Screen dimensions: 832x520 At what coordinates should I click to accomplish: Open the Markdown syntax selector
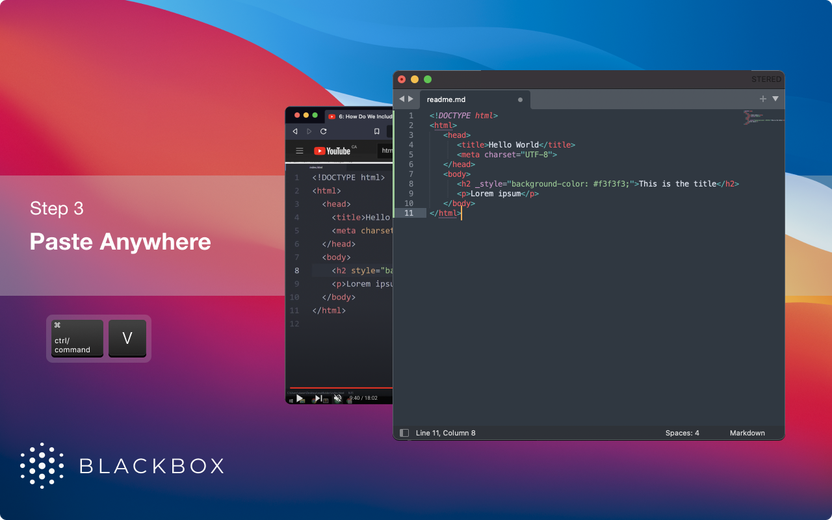[x=747, y=433]
